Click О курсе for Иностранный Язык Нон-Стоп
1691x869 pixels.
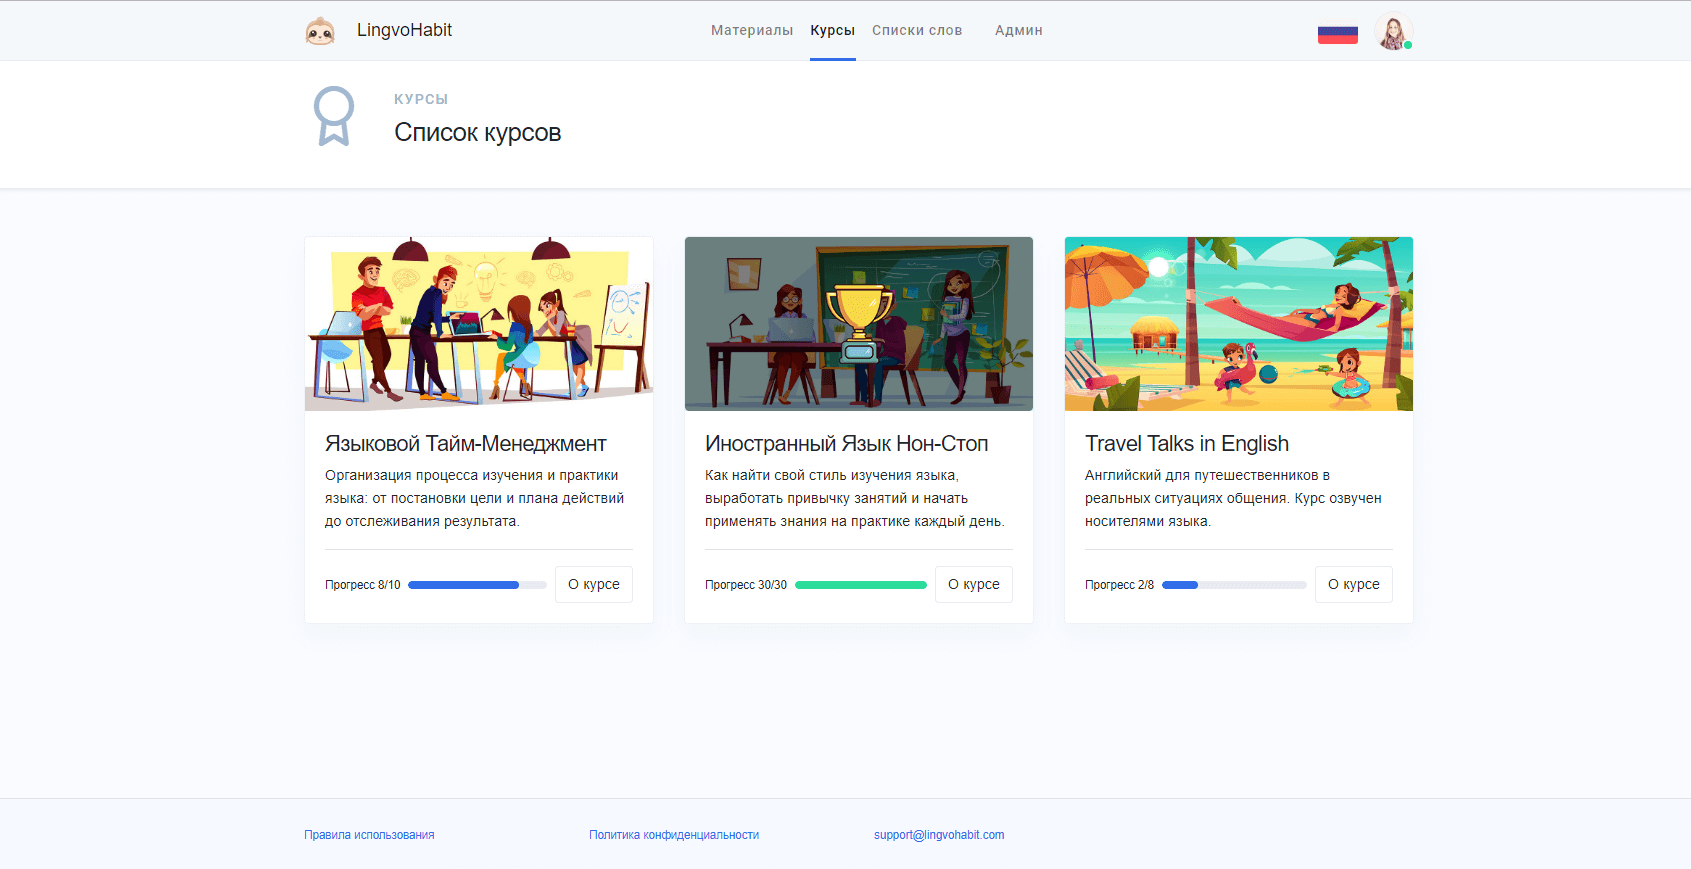click(974, 584)
